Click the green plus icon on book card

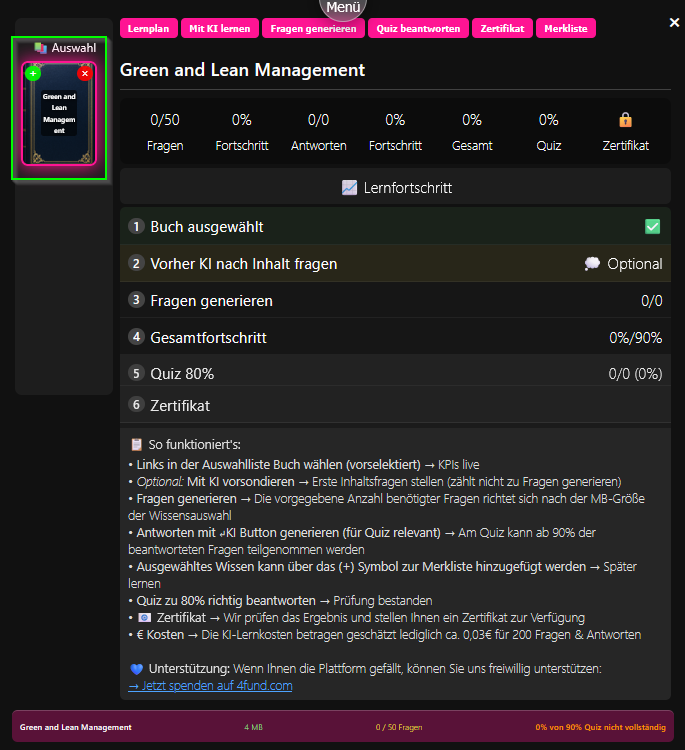tap(33, 74)
